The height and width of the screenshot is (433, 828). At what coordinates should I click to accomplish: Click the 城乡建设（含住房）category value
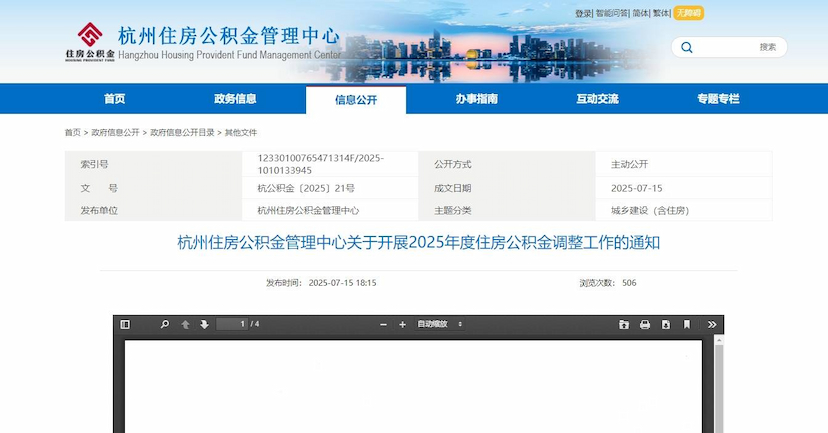point(650,210)
